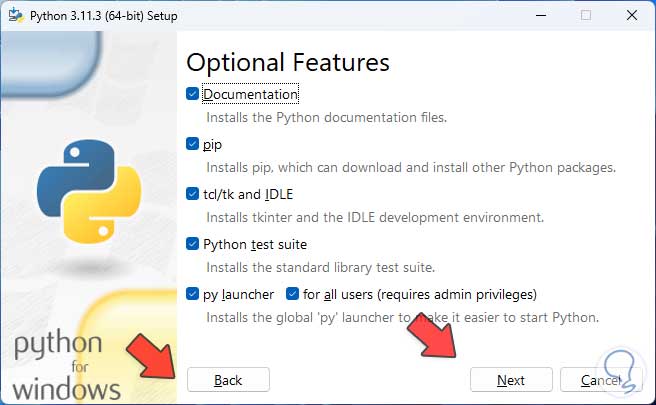Image resolution: width=656 pixels, height=405 pixels.
Task: Close the Python Setup dialog
Action: pos(630,15)
